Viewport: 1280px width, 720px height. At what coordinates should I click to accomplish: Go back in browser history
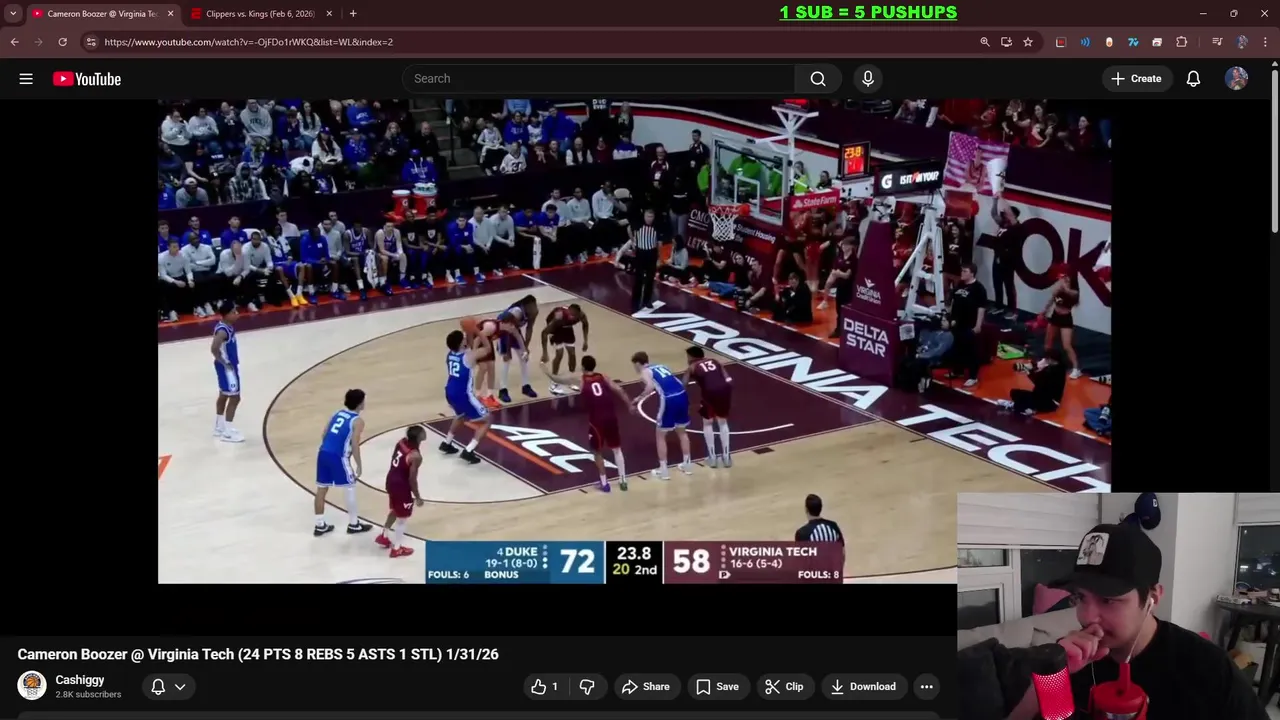(x=14, y=42)
